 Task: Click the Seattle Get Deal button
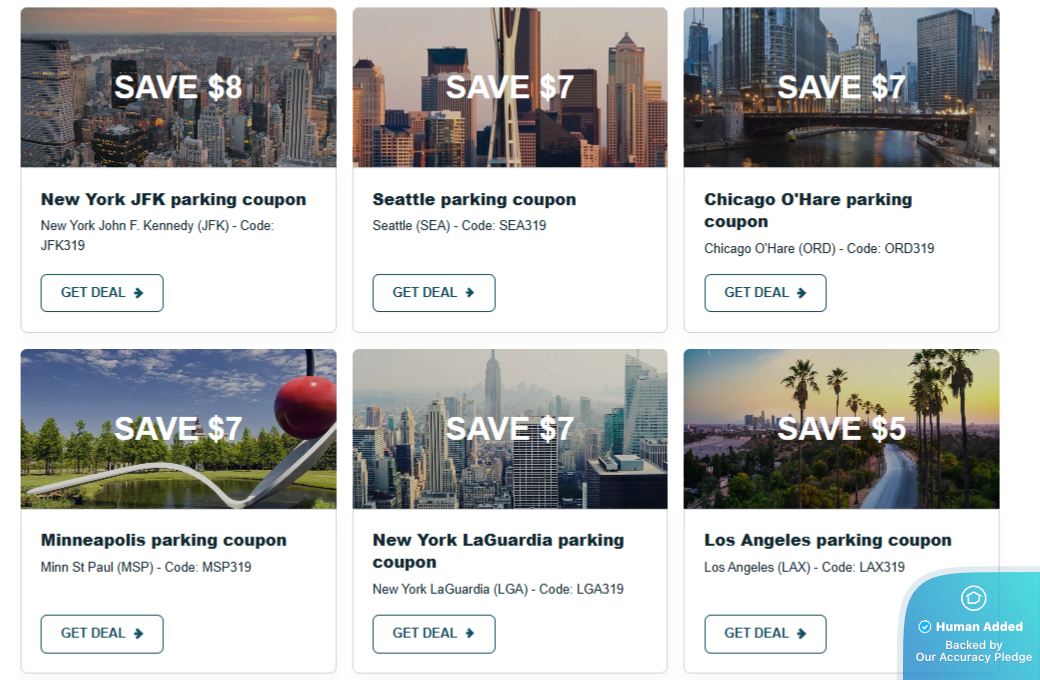tap(434, 293)
